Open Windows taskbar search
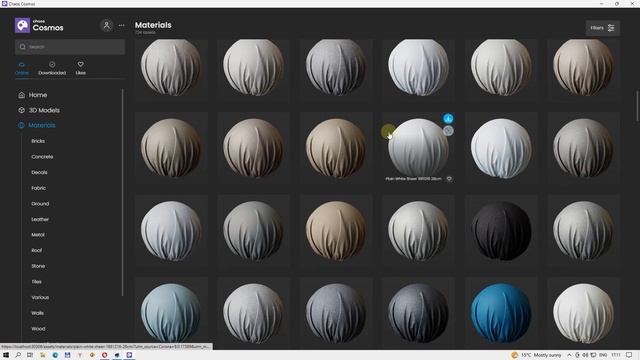Screen dimensions: 640x360 (18, 355)
